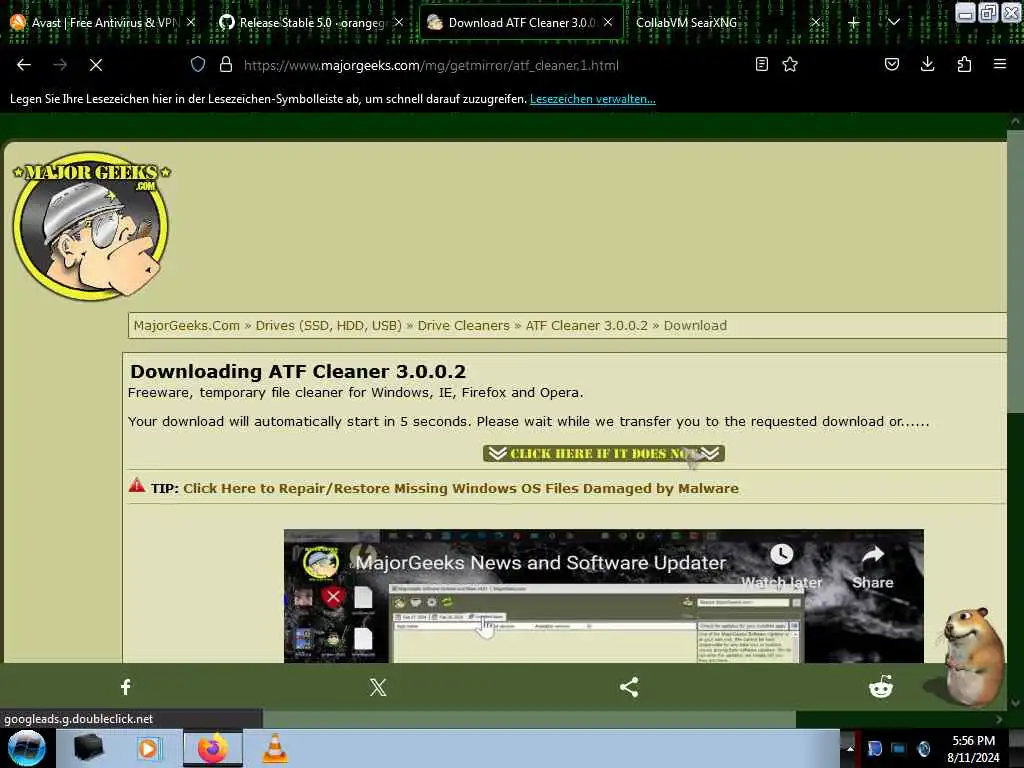Close the Release Stable 5.0 tab
This screenshot has width=1024, height=768.
[x=399, y=22]
